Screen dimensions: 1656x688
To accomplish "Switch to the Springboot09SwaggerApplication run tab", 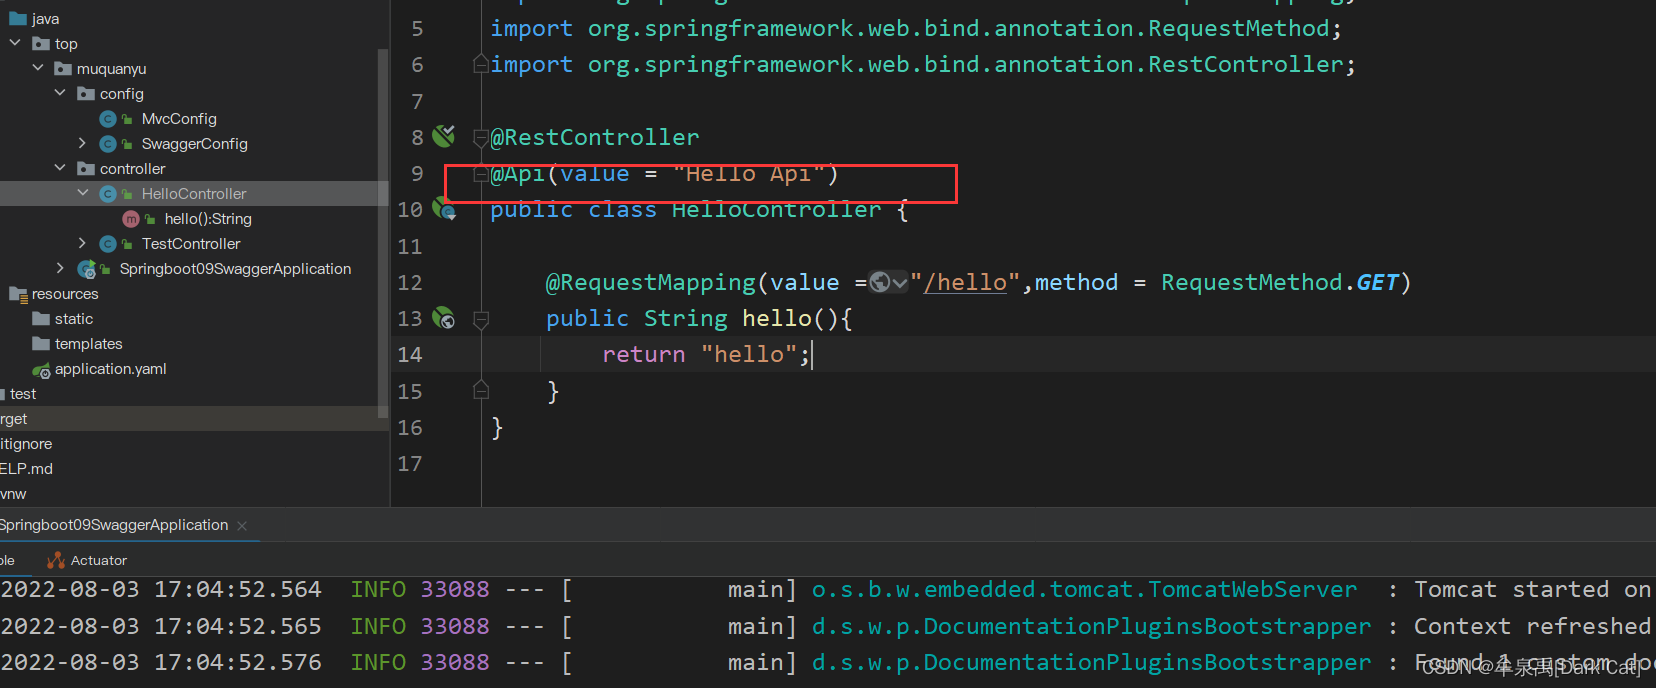I will pyautogui.click(x=114, y=525).
